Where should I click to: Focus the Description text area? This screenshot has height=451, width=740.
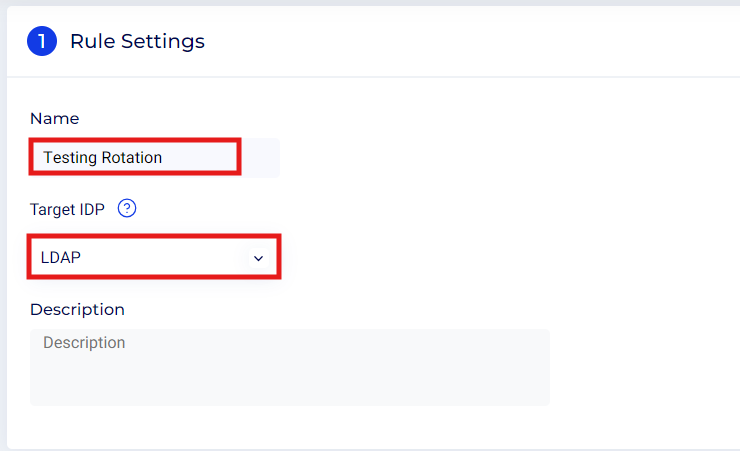289,367
